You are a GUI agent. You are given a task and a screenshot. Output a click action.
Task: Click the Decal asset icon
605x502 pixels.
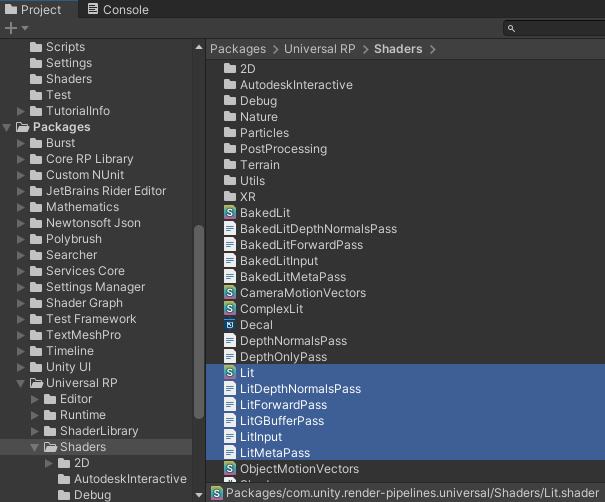(x=230, y=325)
